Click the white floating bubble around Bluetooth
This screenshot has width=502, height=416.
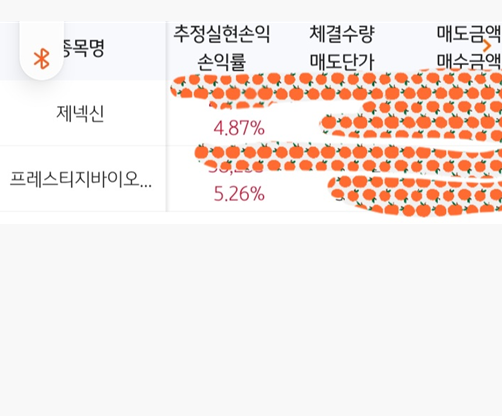click(x=42, y=50)
